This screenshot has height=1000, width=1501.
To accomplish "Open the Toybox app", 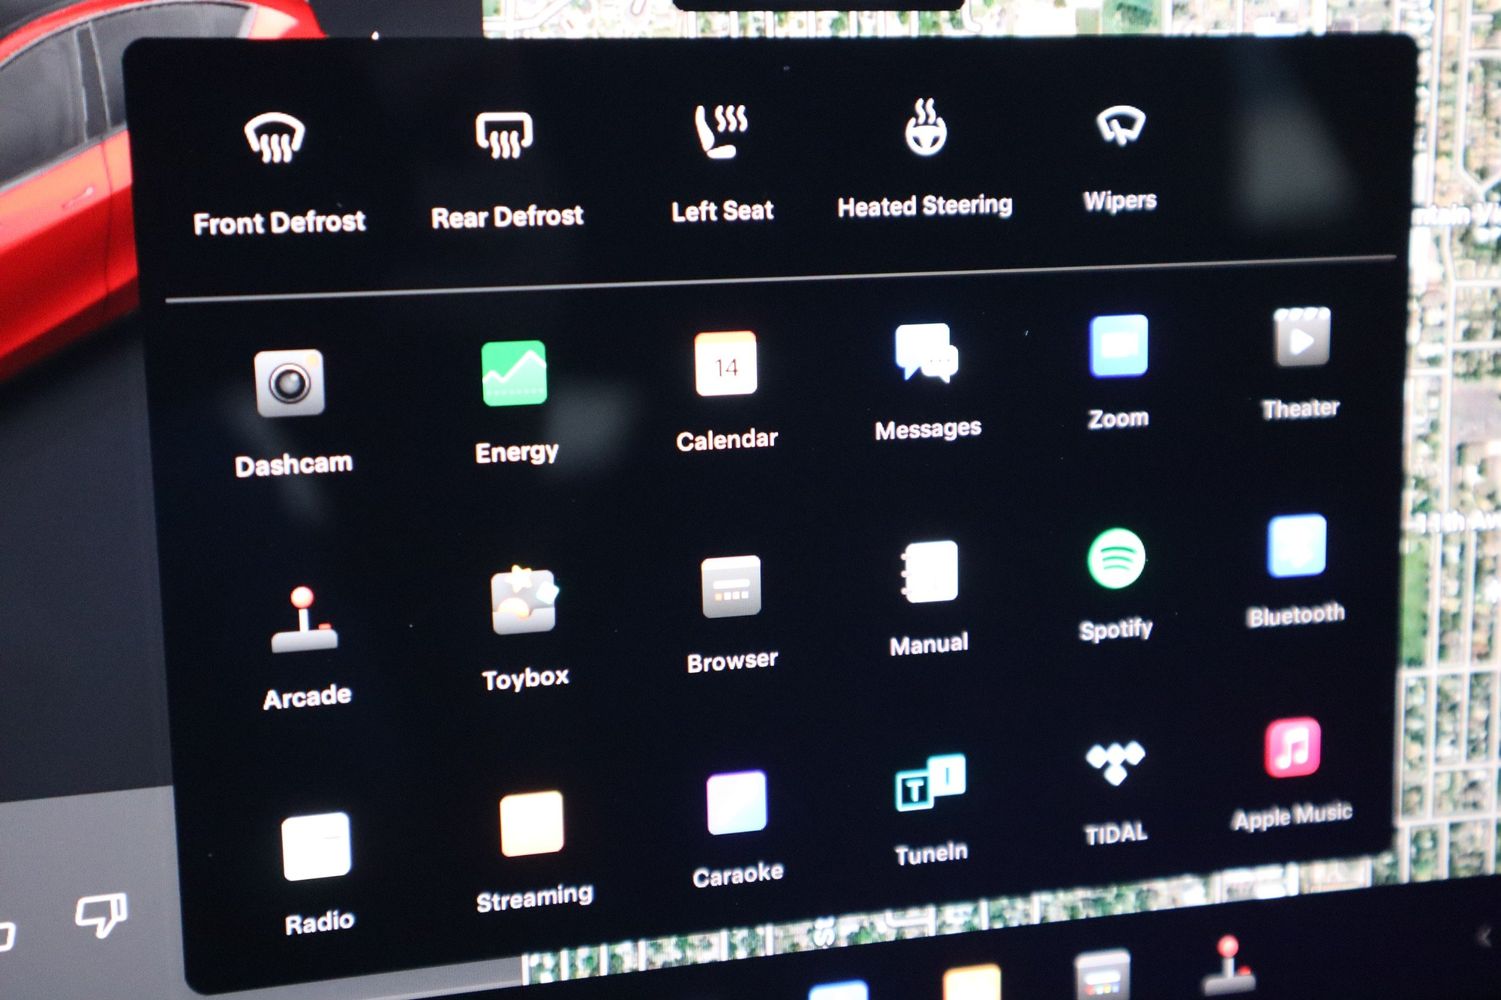I will click(524, 601).
